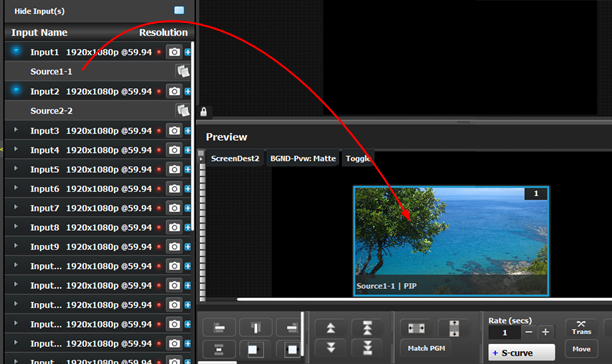Click the copy icon next to Source1-1
Screen dimensions: 612x364
183,71
